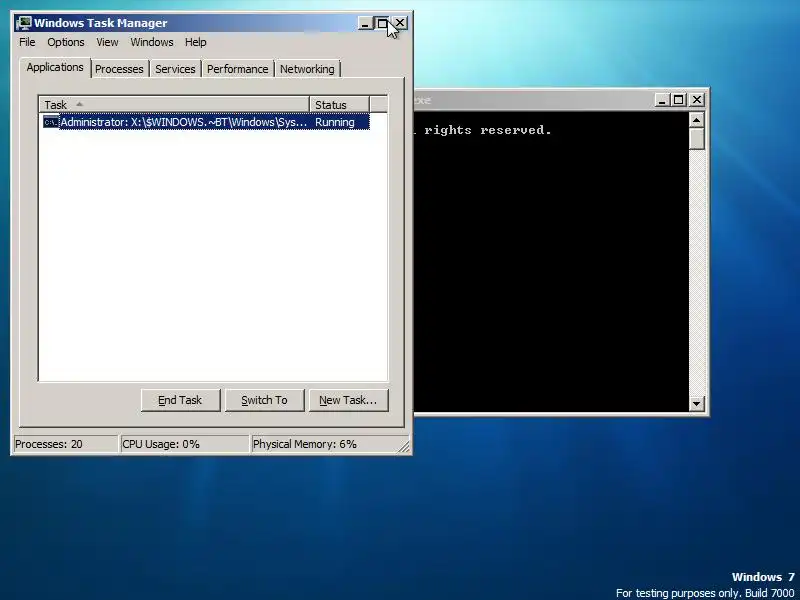
Task: Switch to the Performance tab
Action: pos(237,69)
